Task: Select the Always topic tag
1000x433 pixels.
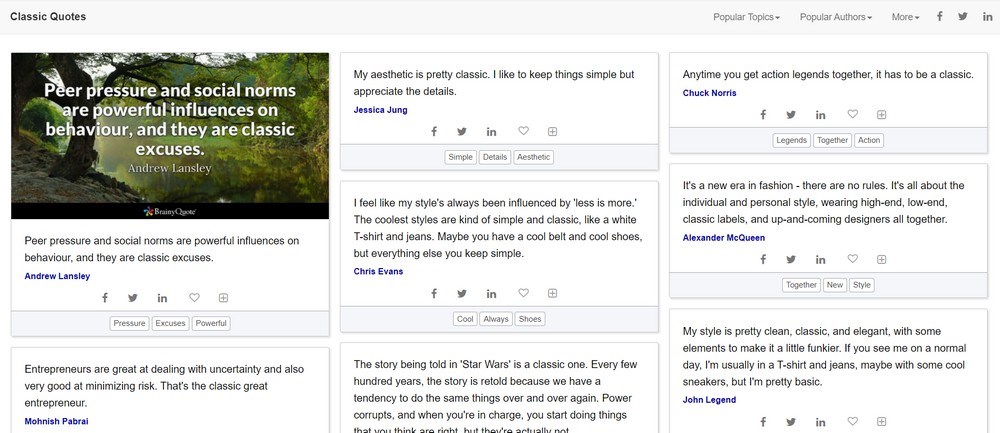Action: [496, 319]
